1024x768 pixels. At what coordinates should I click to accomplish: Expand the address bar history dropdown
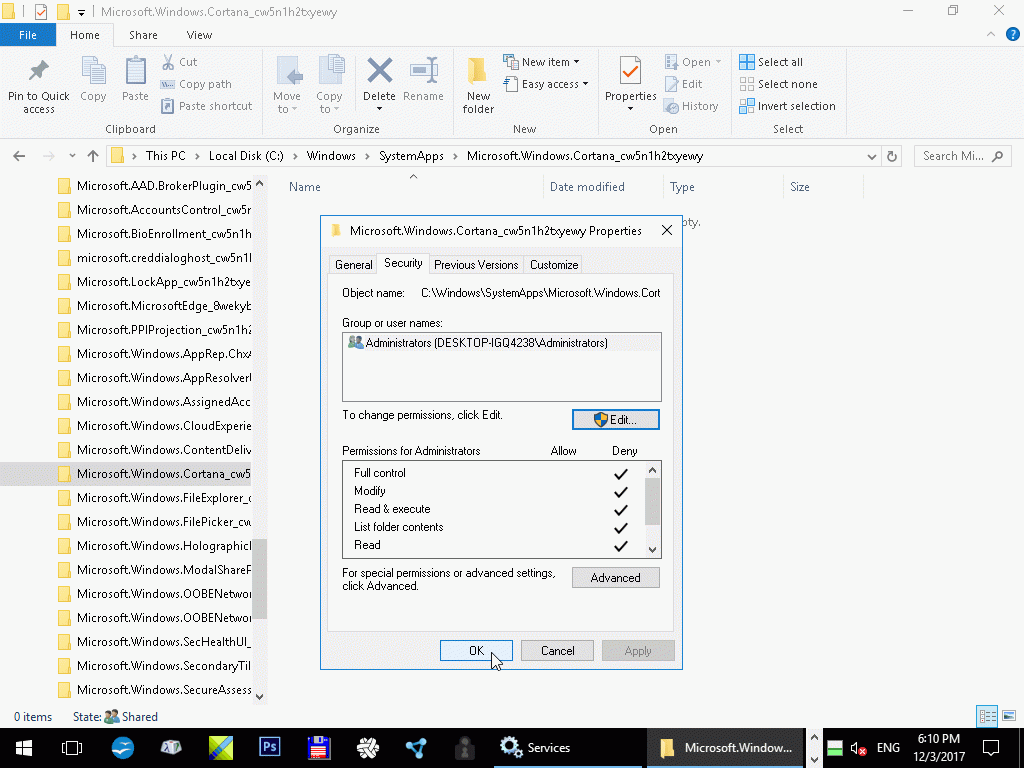[871, 156]
